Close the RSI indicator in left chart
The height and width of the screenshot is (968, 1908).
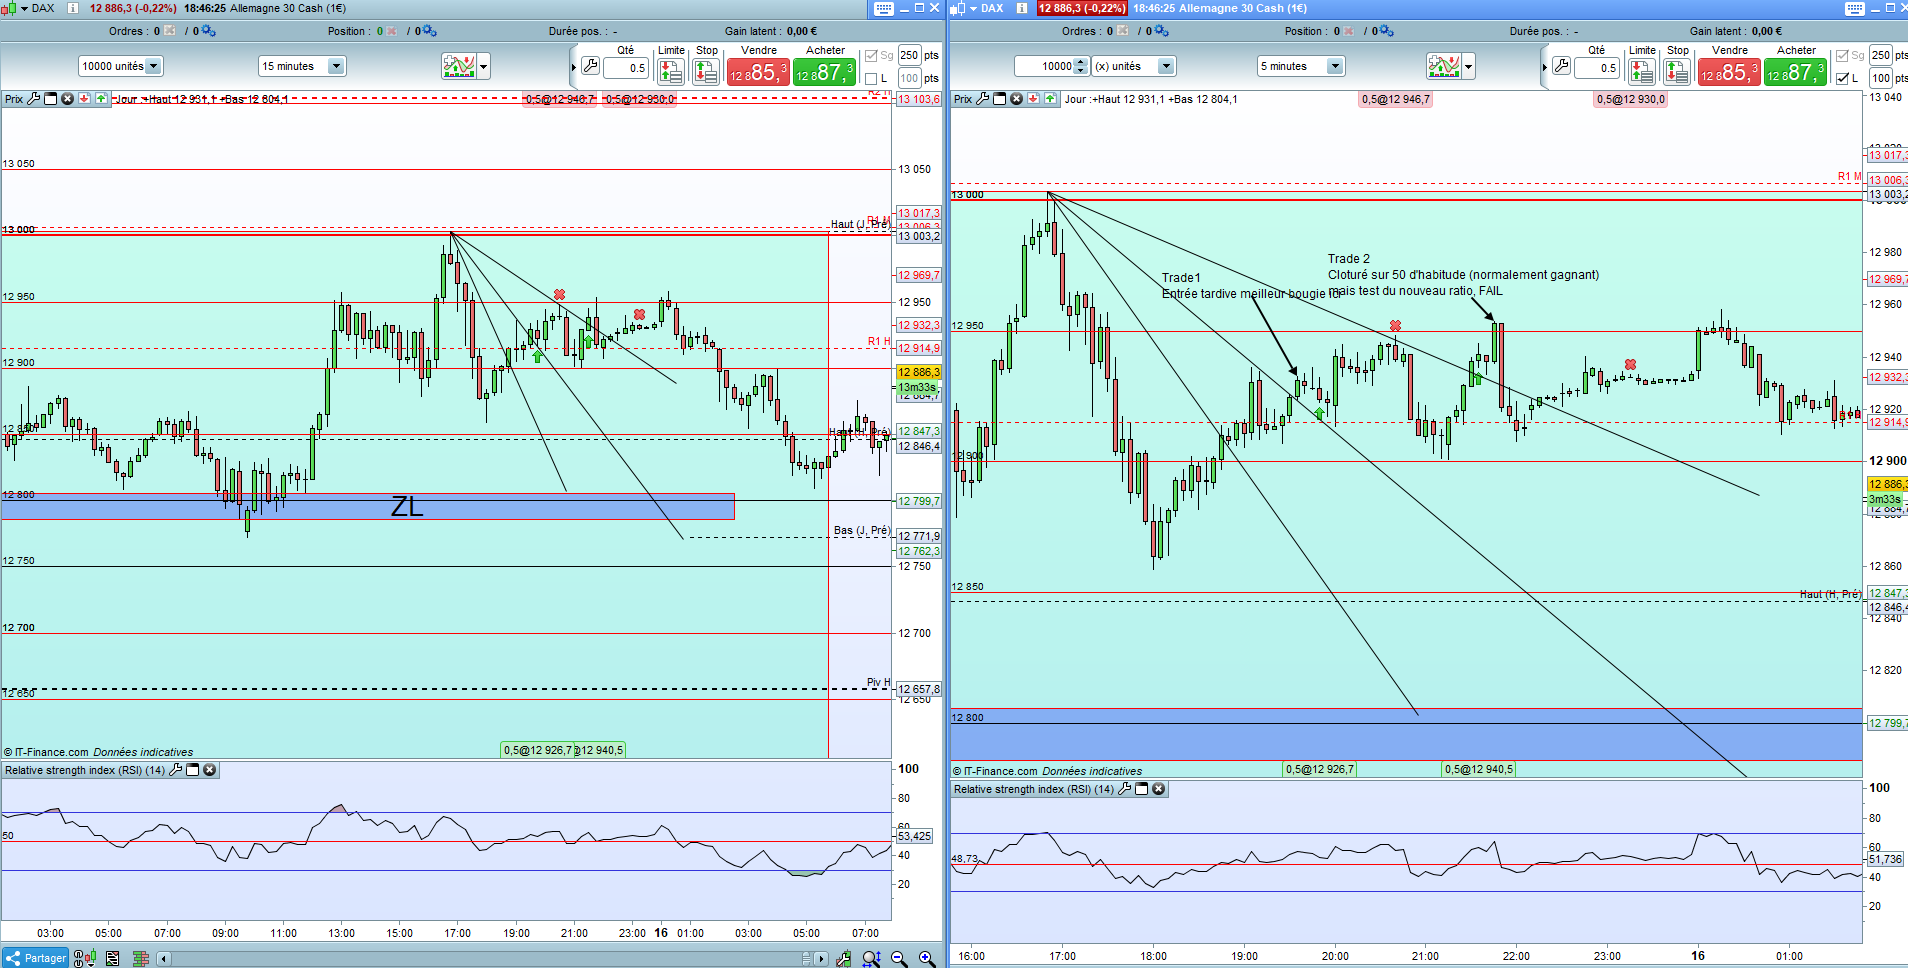pyautogui.click(x=210, y=770)
